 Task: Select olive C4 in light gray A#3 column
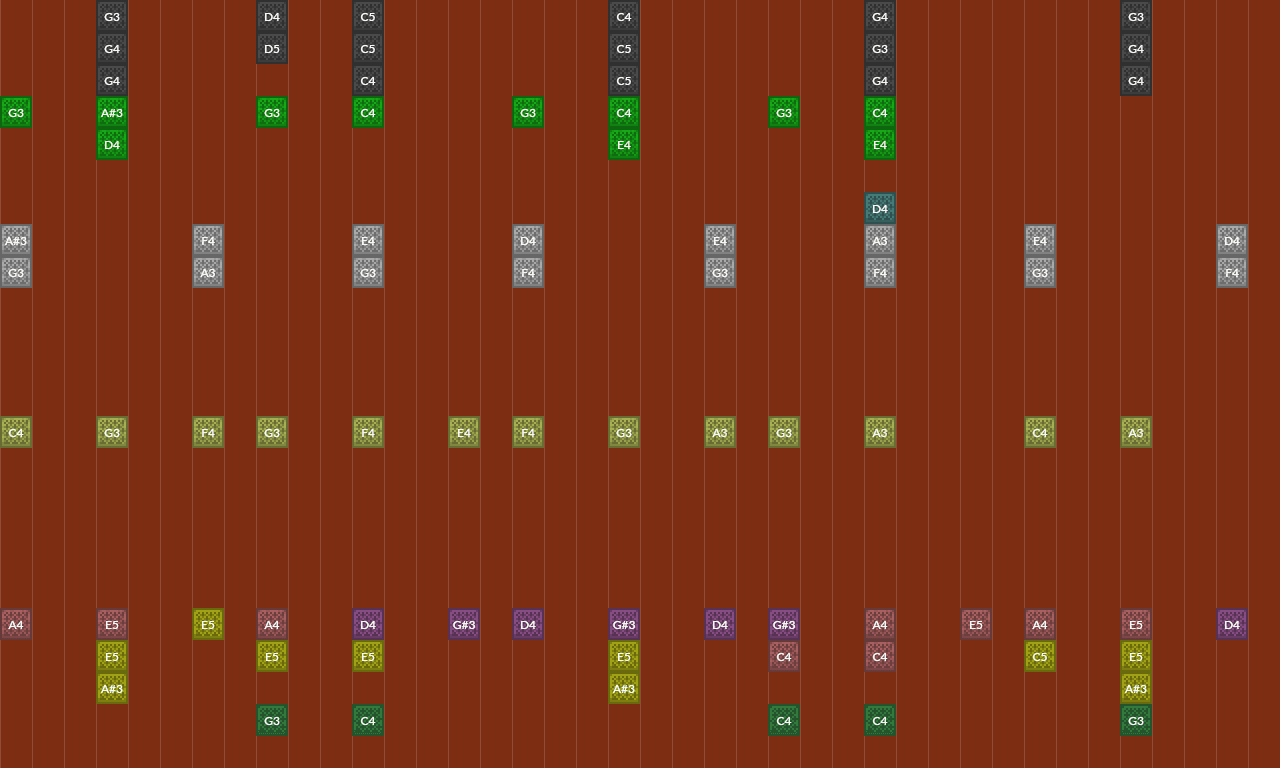16,433
